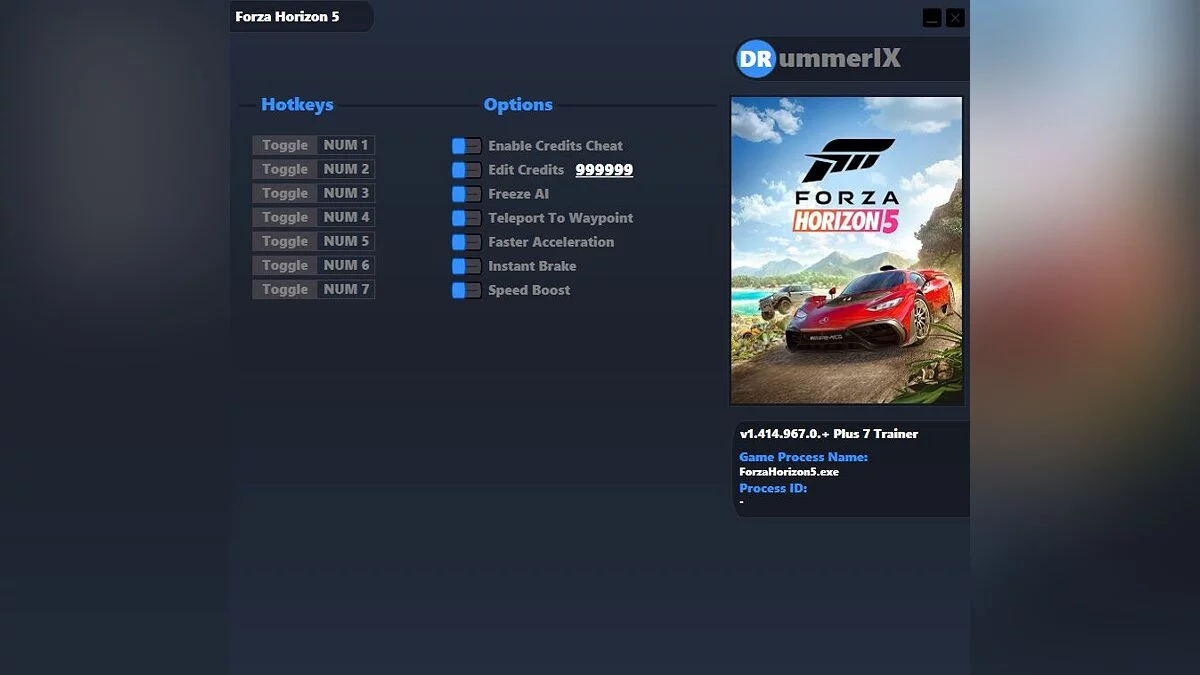The height and width of the screenshot is (675, 1200).
Task: Enable Freeze AI
Action: pos(466,193)
